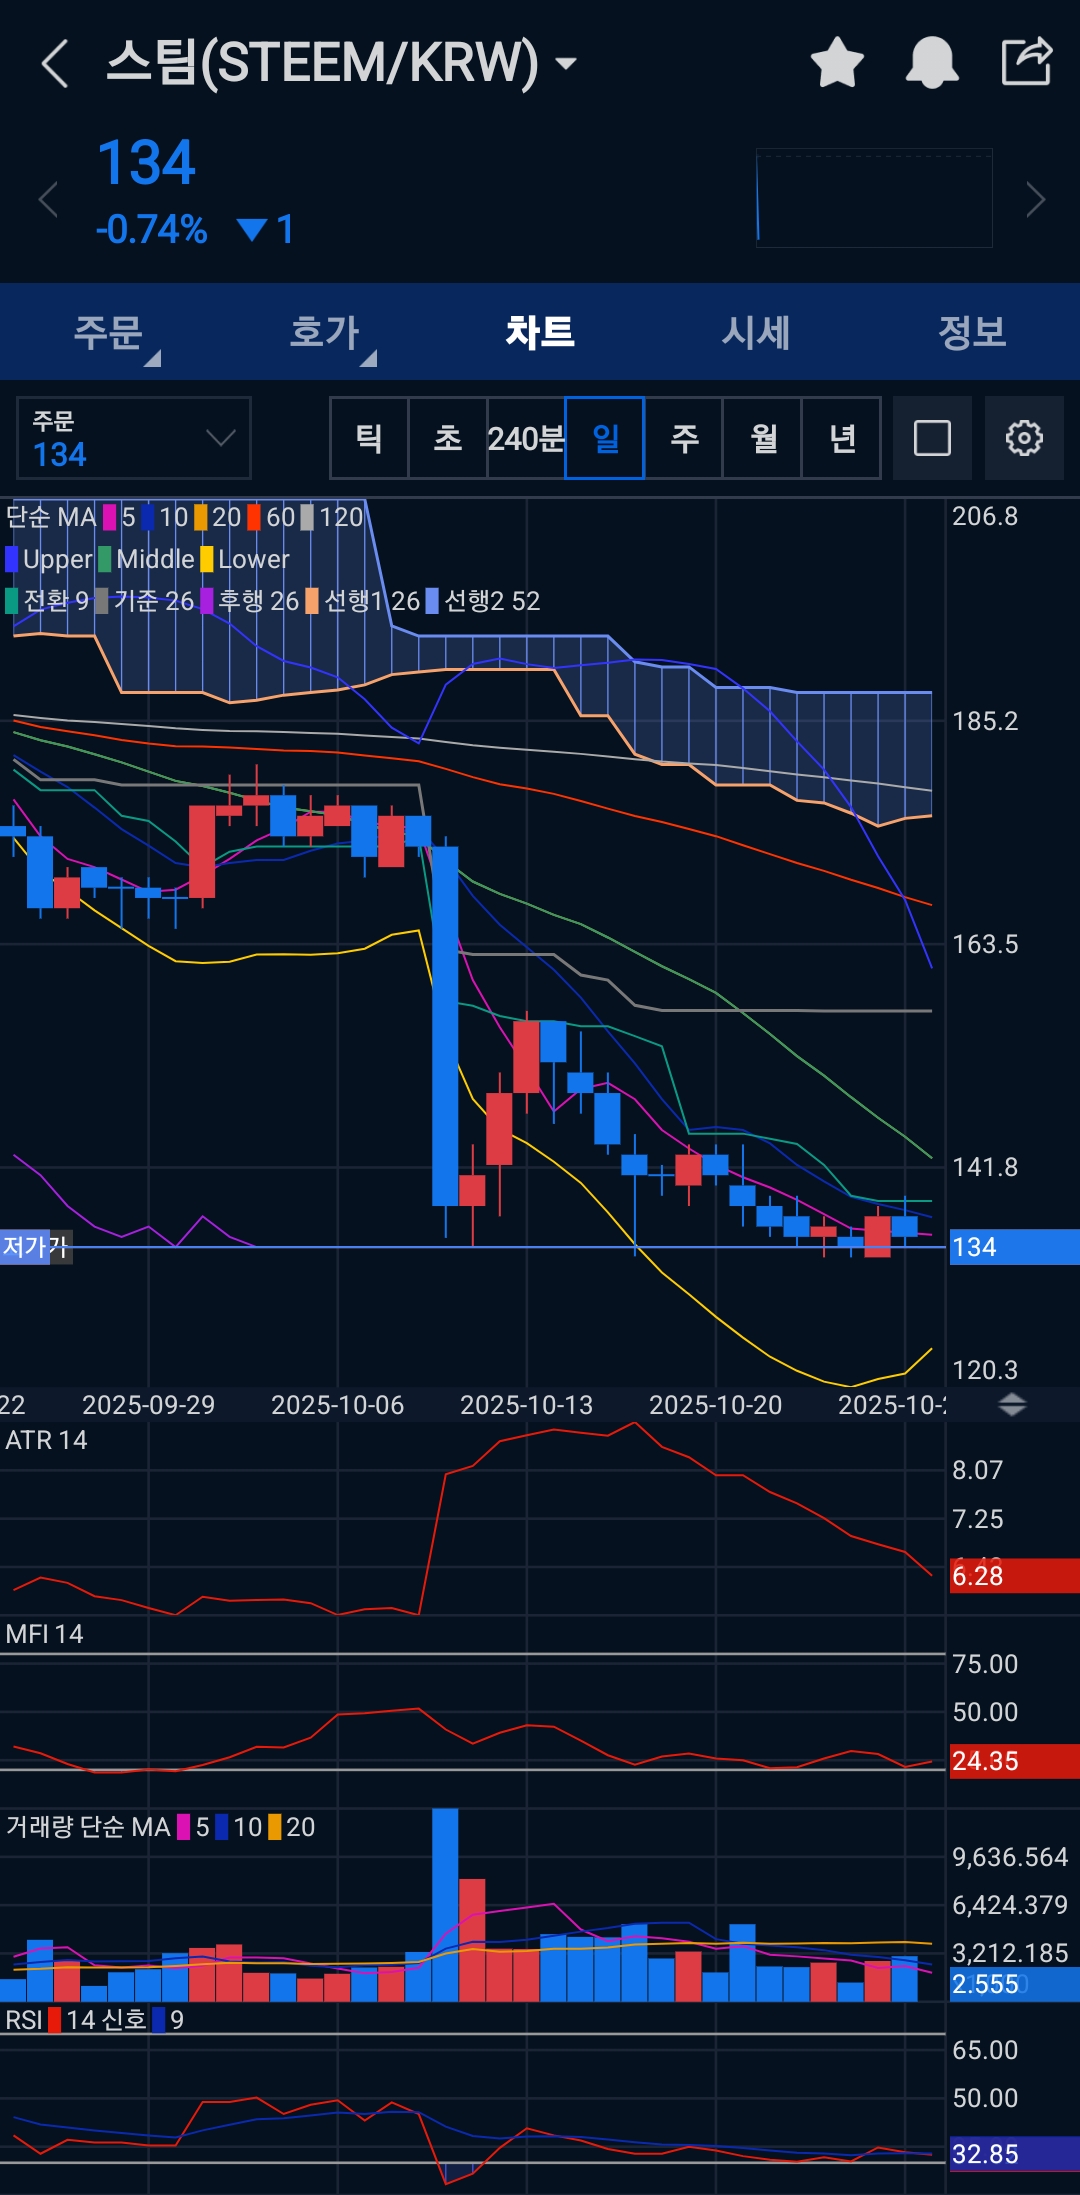Select the 240분 interval
1080x2195 pixels.
526,438
